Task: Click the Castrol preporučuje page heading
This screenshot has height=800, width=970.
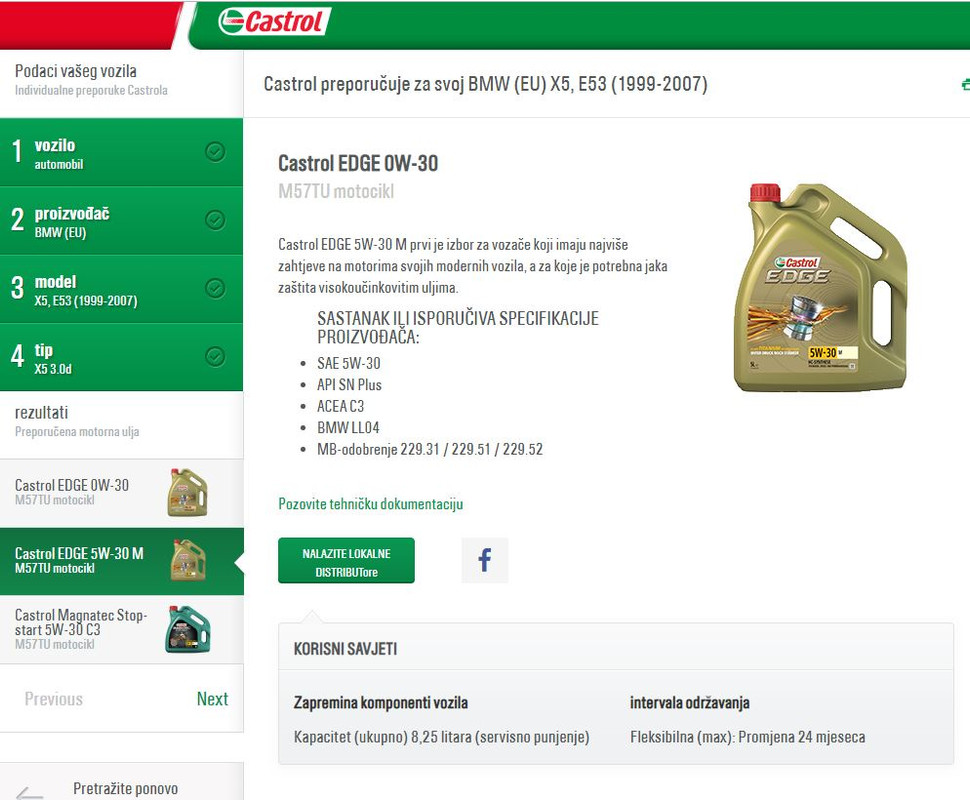Action: click(x=486, y=84)
